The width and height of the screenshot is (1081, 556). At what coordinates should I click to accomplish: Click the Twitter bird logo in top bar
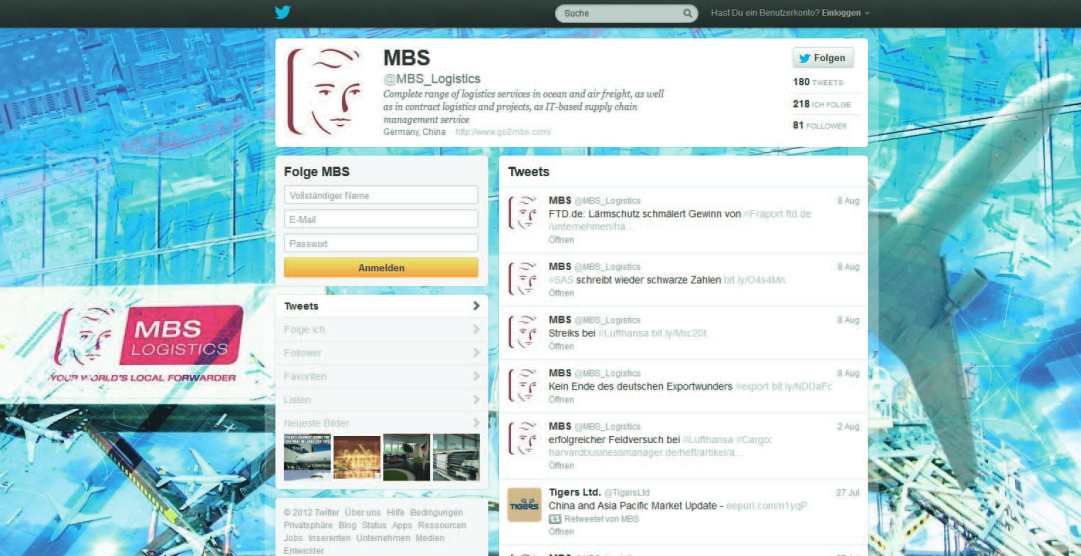(283, 13)
